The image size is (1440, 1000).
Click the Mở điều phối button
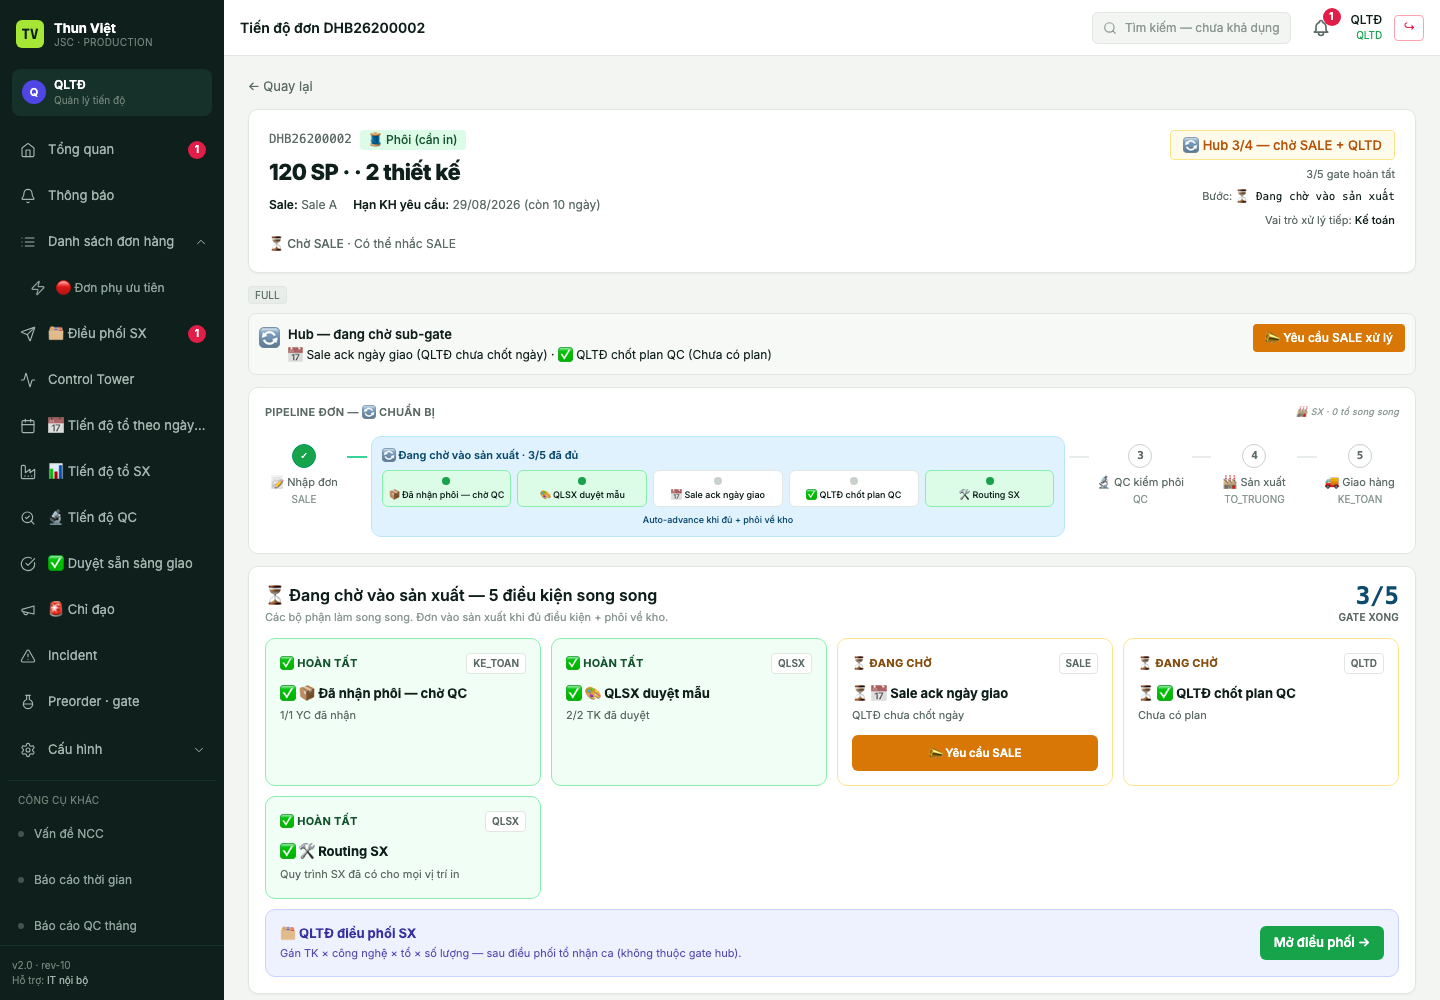click(1322, 943)
